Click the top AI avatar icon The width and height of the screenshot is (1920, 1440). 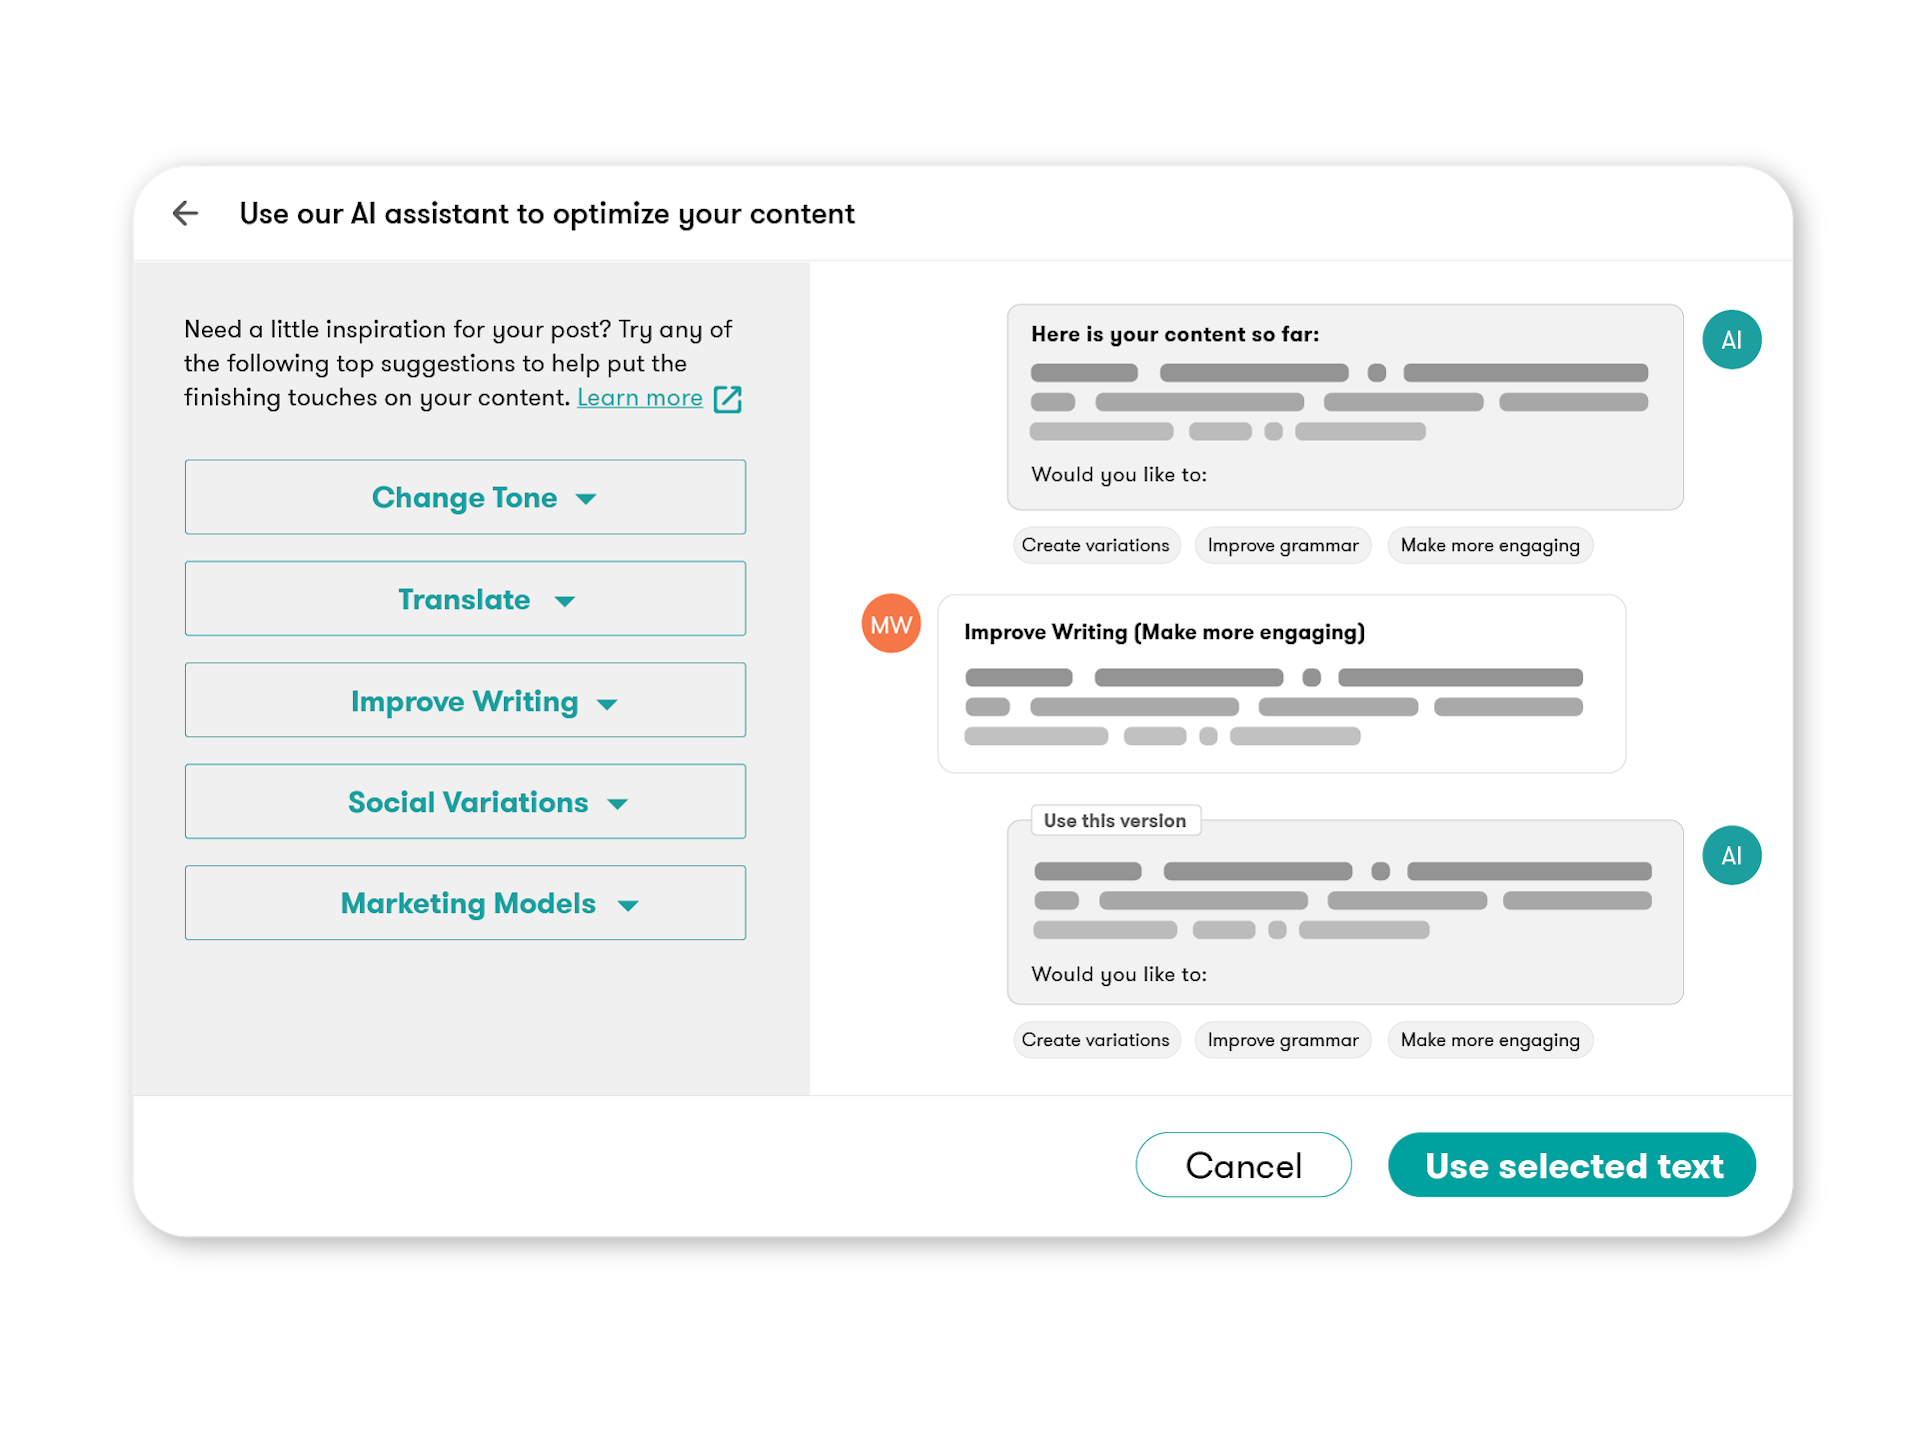pos(1731,340)
